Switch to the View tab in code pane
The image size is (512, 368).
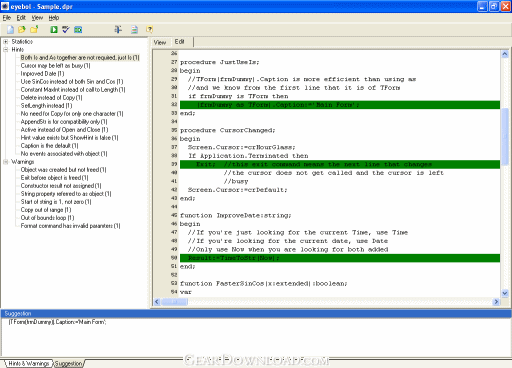(x=160, y=42)
